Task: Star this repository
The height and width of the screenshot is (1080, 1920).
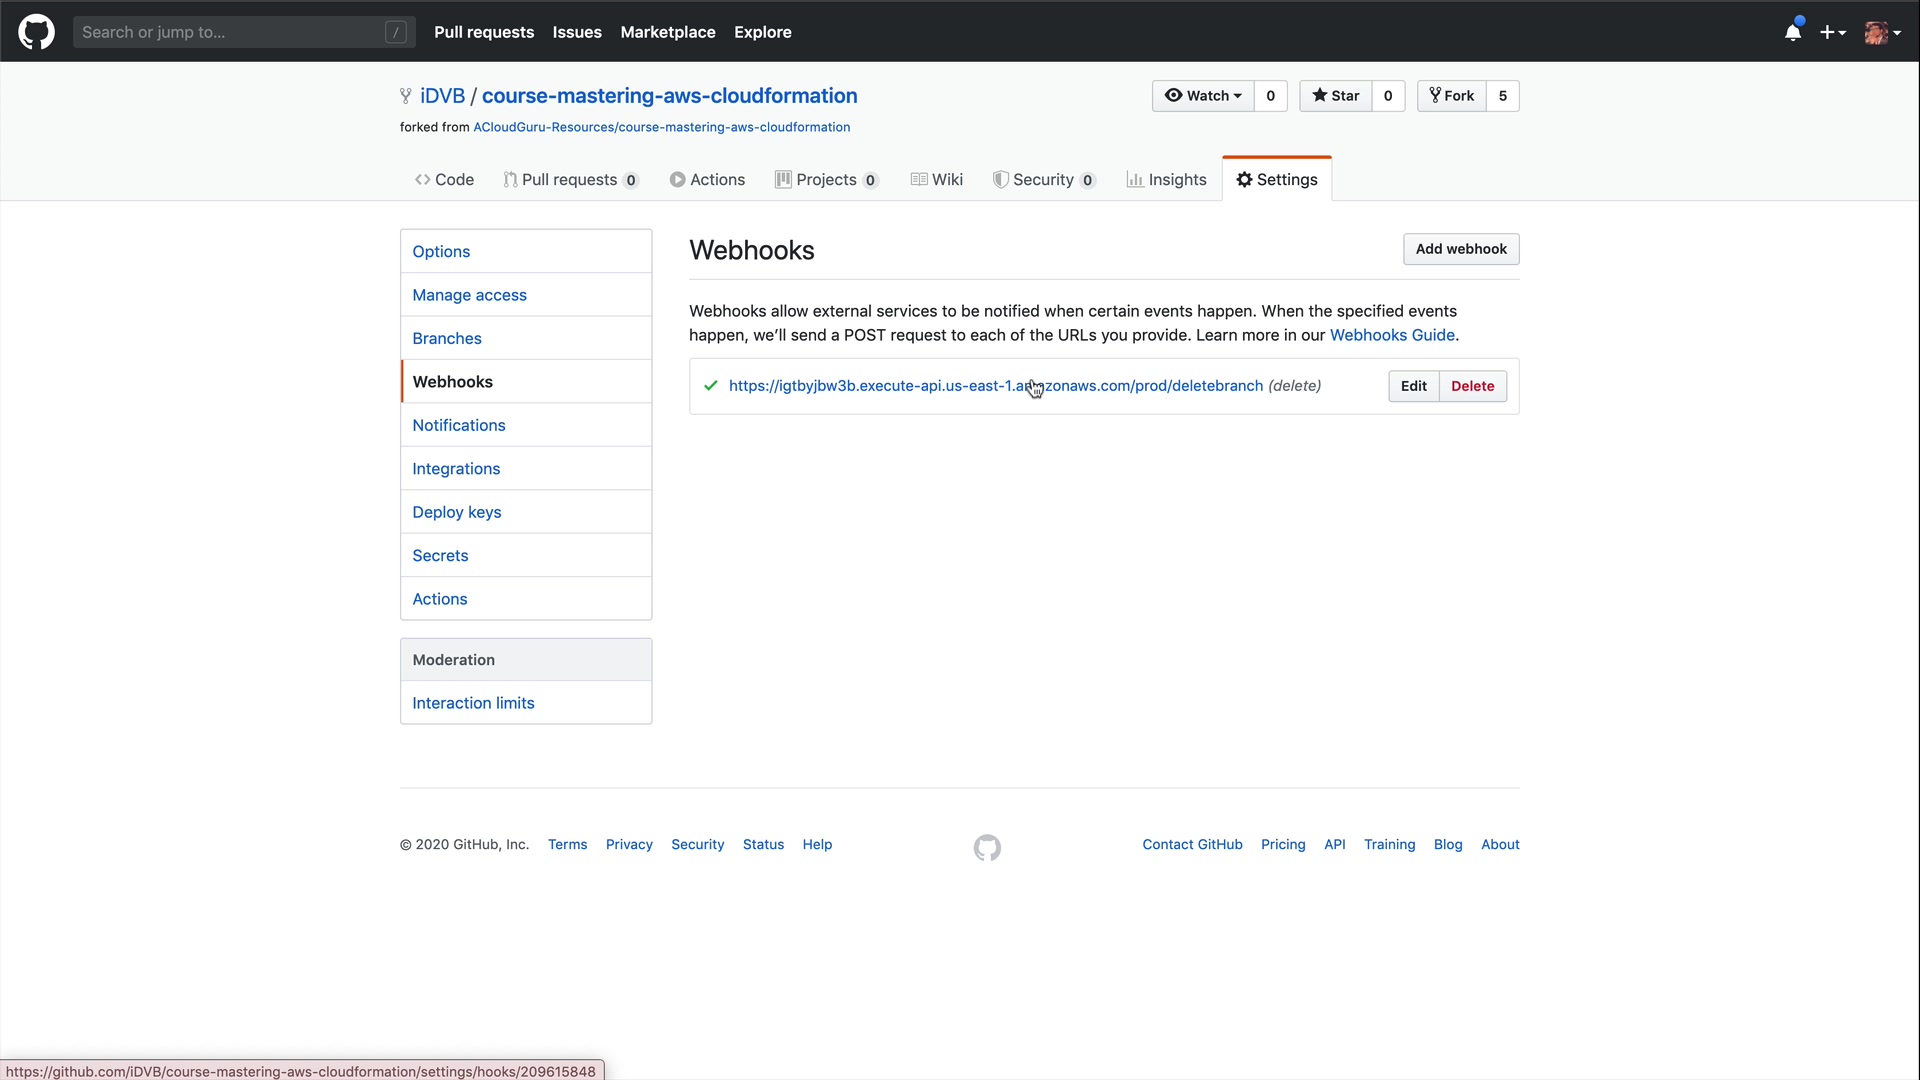Action: click(x=1336, y=96)
